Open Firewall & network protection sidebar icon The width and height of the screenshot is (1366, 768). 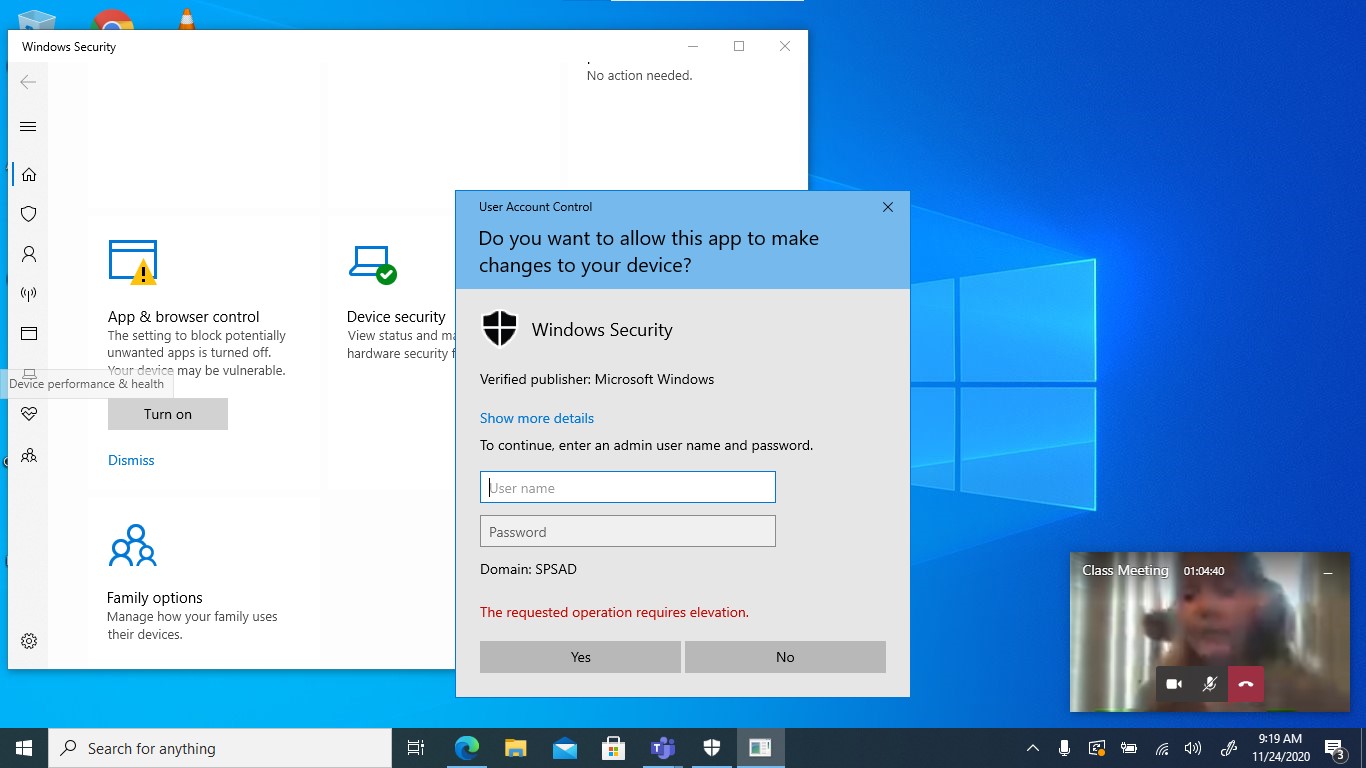tap(29, 294)
